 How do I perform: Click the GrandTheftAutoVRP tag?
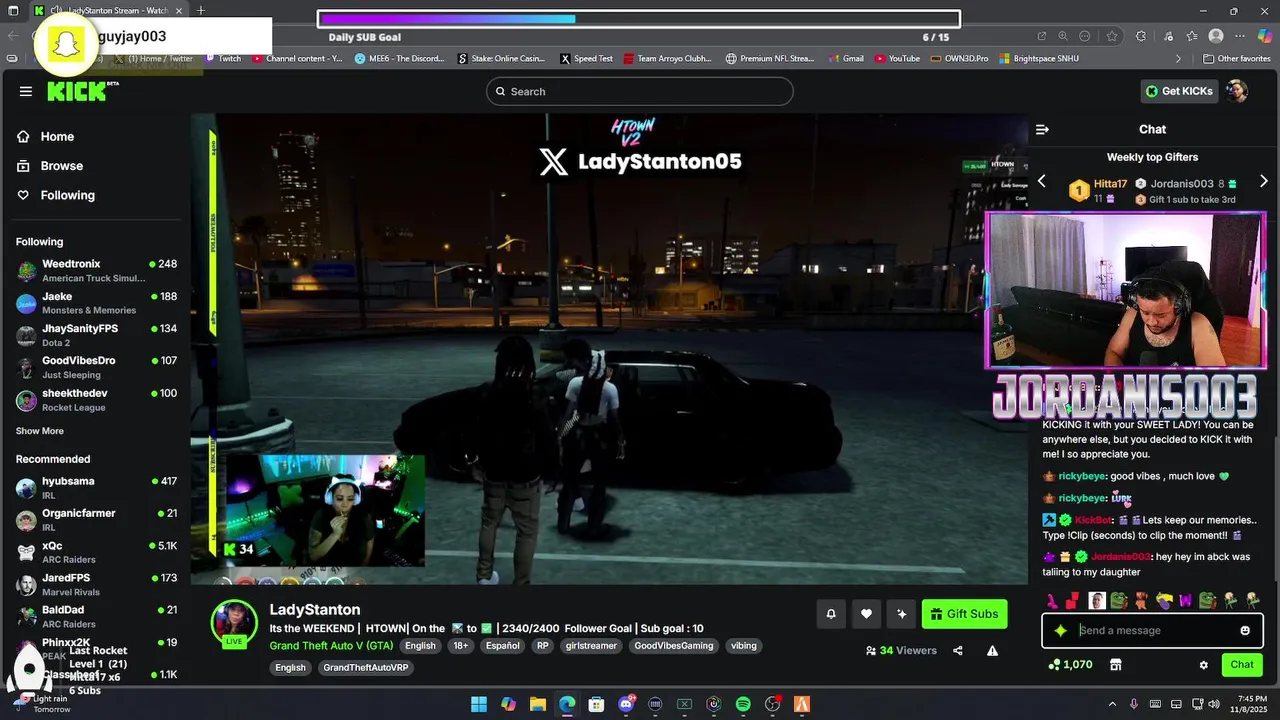point(366,667)
